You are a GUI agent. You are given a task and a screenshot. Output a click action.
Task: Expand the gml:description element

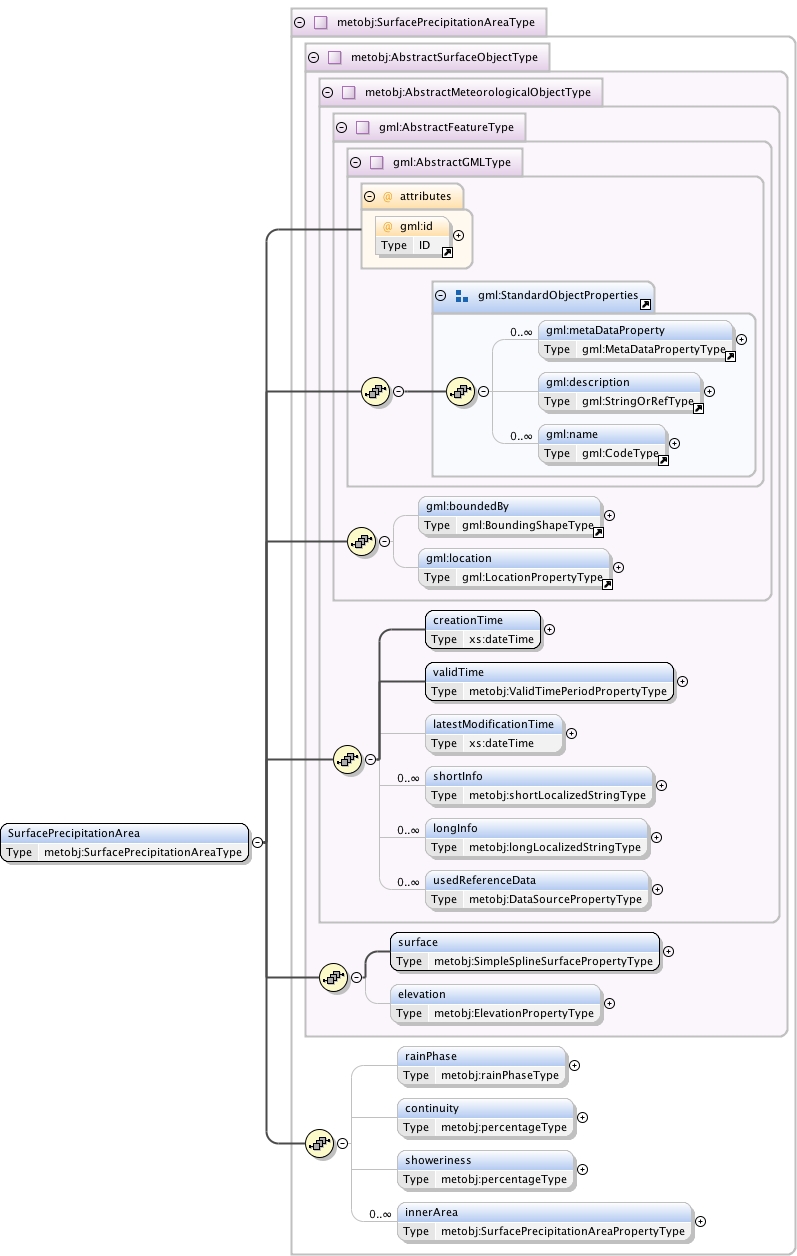709,392
